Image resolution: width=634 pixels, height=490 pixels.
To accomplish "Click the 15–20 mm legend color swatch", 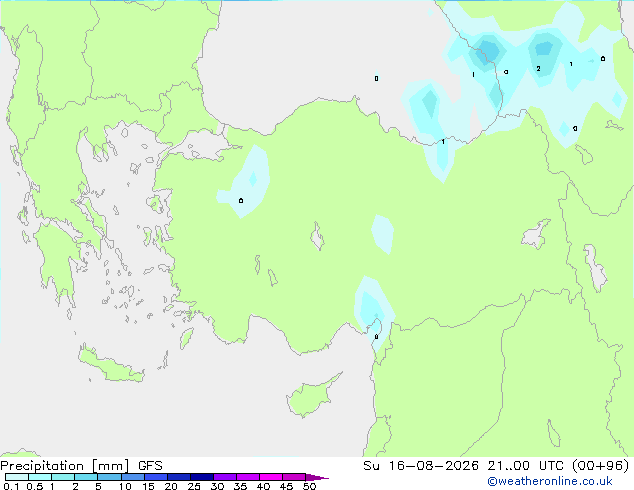I will pyautogui.click(x=156, y=477).
